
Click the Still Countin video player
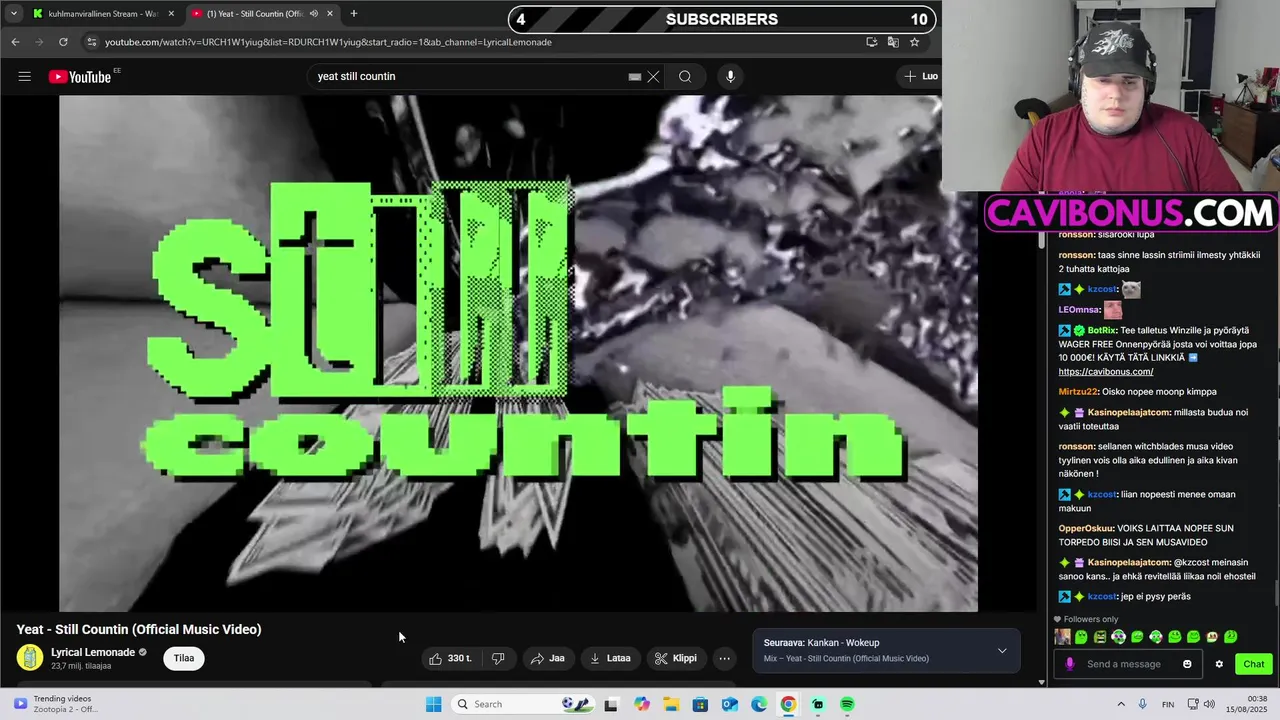click(518, 353)
